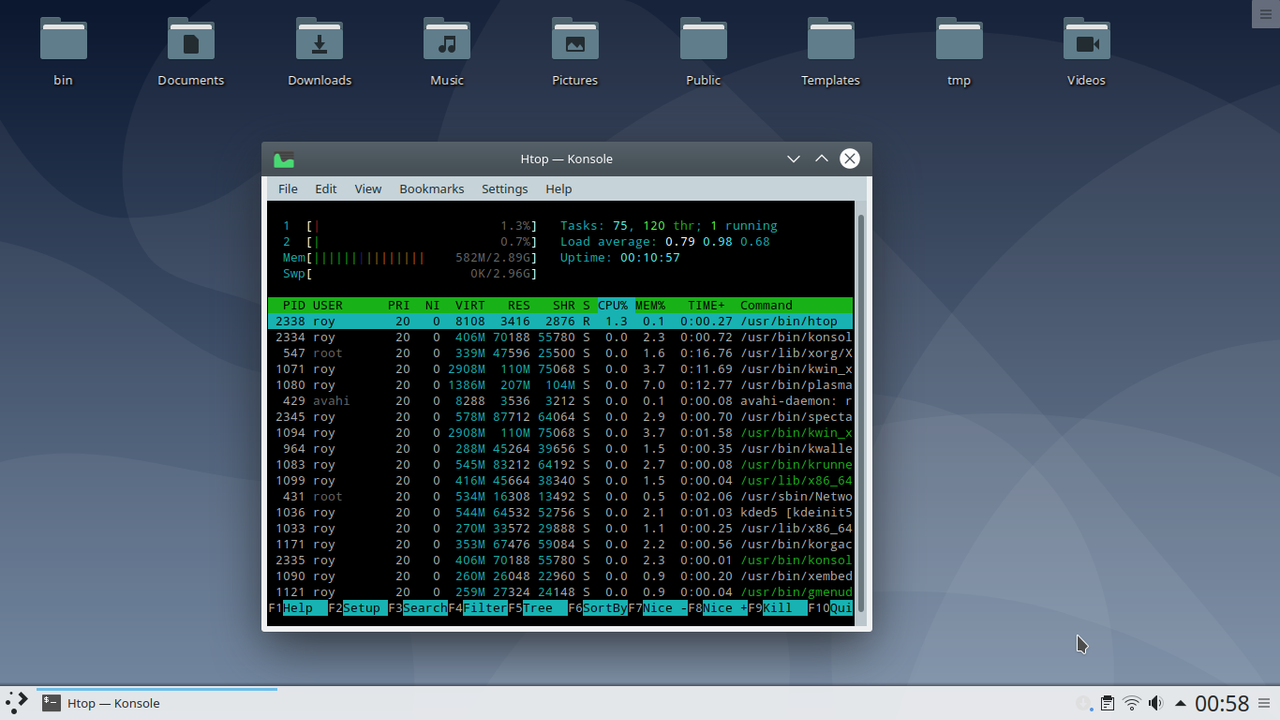Click the software updates tray icon
This screenshot has height=720, width=1280.
[x=1084, y=703]
